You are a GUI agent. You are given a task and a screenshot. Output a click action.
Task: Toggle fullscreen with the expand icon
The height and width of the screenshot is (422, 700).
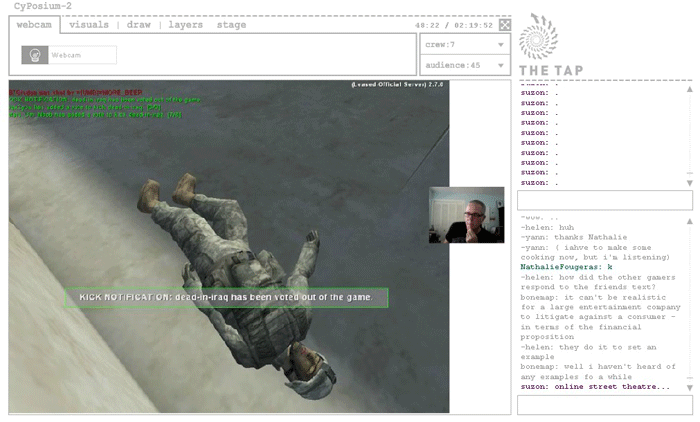tap(505, 25)
